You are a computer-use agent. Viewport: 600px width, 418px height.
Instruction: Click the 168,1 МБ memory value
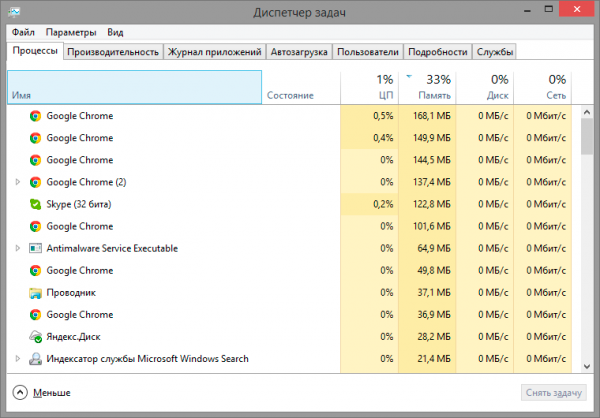(x=432, y=116)
